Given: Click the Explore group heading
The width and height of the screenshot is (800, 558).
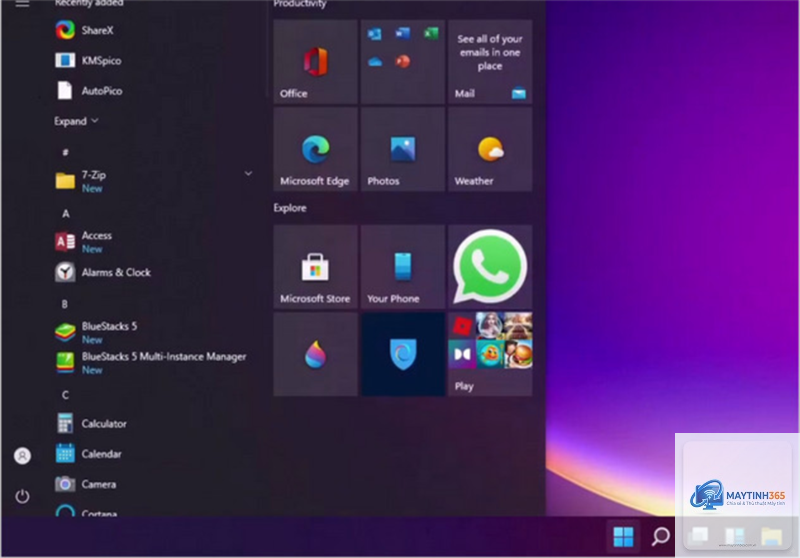Looking at the screenshot, I should click(290, 208).
